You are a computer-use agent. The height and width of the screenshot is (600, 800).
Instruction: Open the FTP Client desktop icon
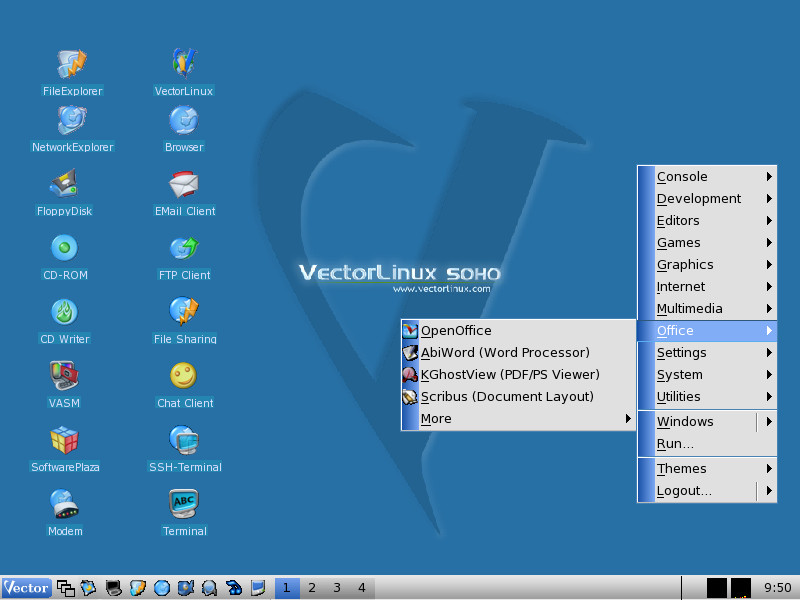184,249
